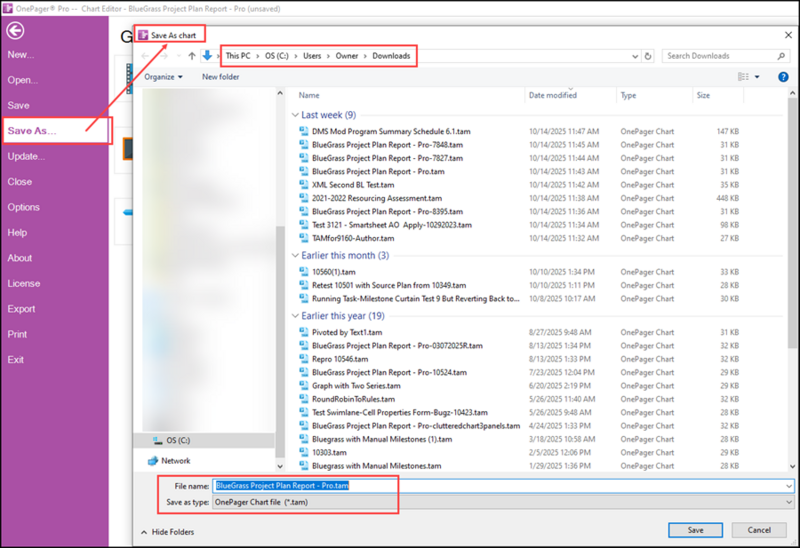Click the Close menu item in sidebar
800x548 pixels.
19,182
